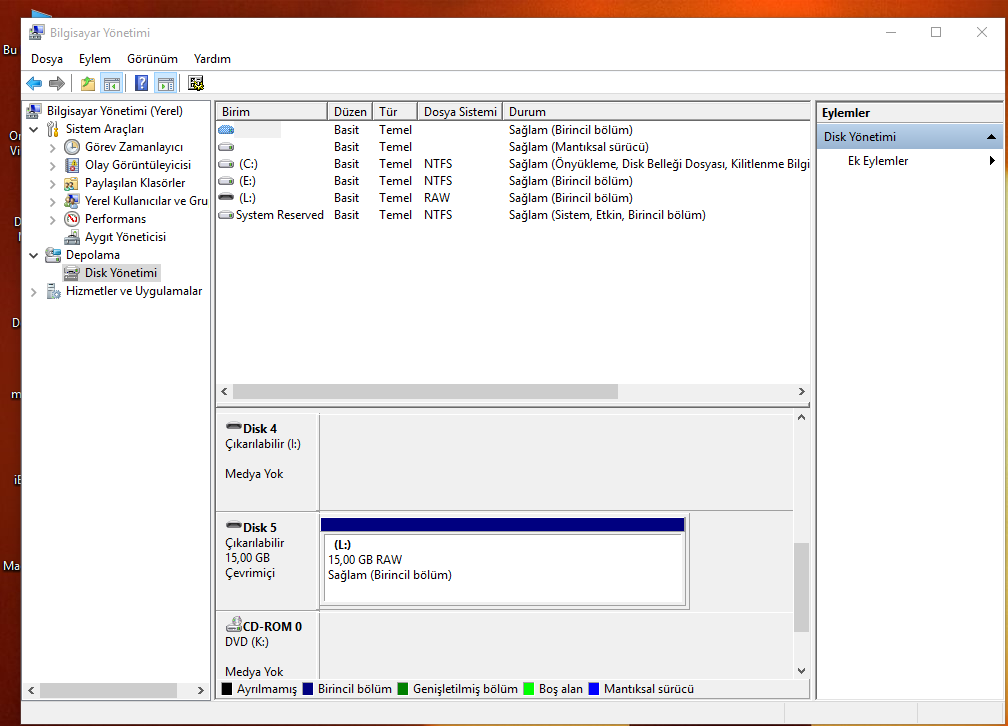Screen dimensions: 1008x726
Task: Click the tree pane right scroll arrow
Action: (x=201, y=690)
